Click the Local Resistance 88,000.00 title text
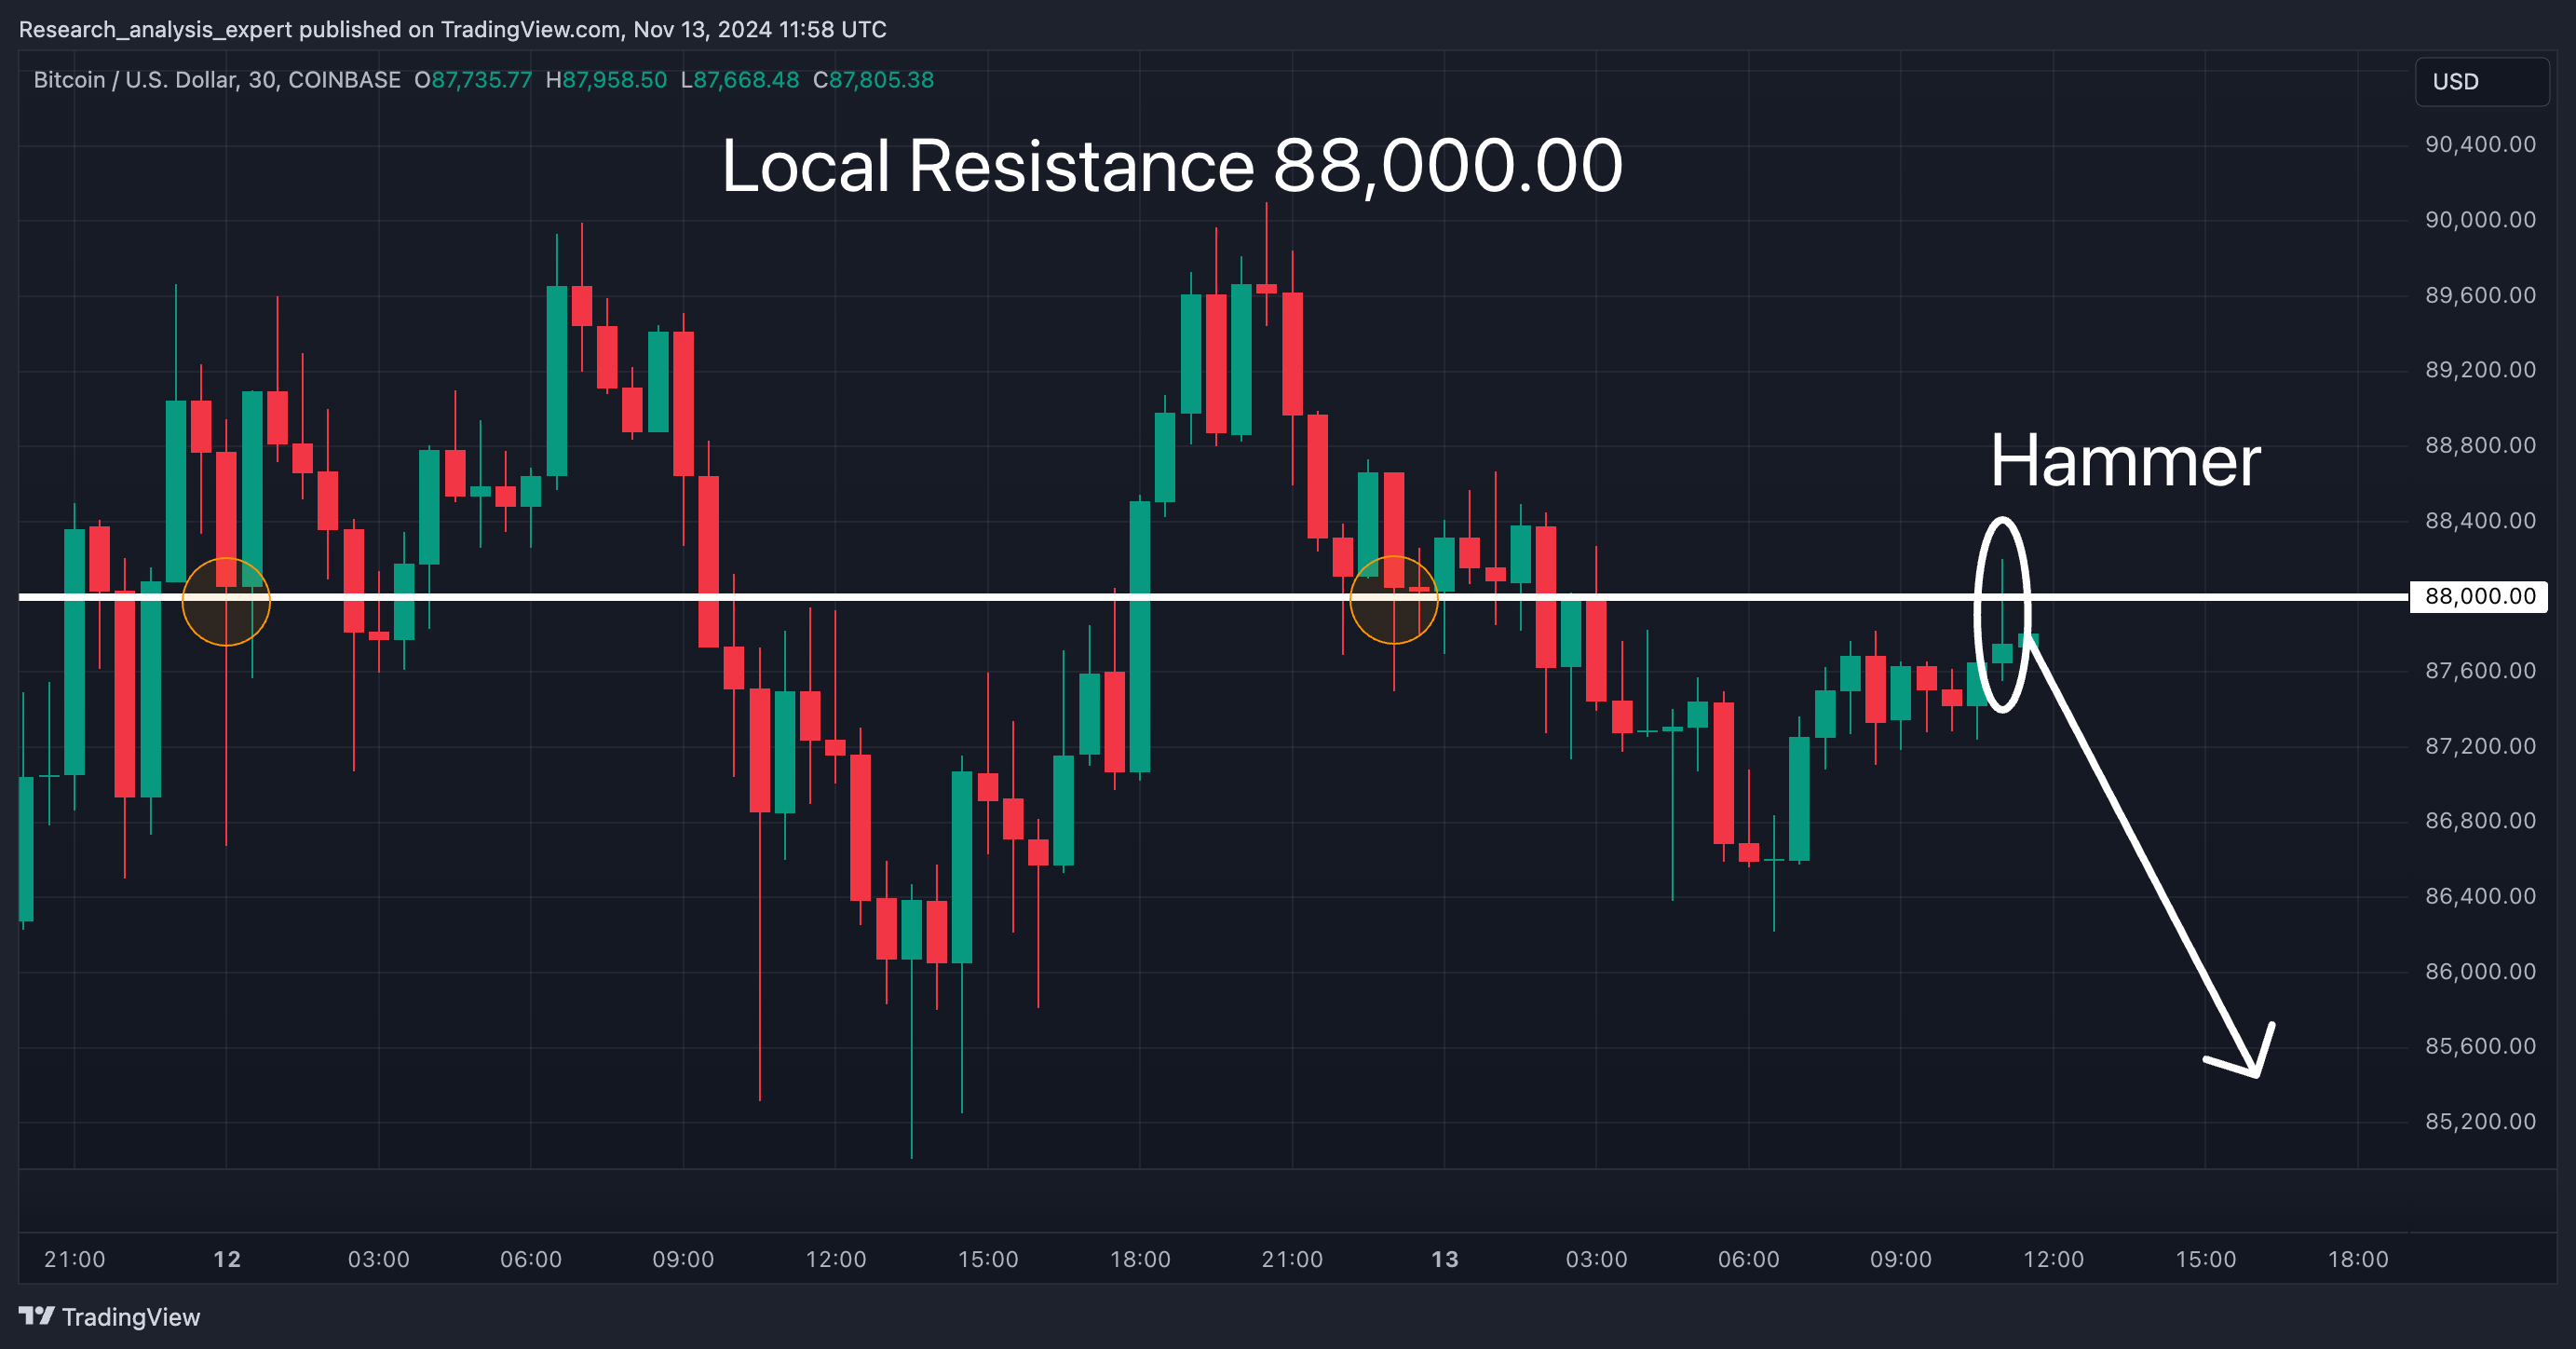 click(1171, 166)
